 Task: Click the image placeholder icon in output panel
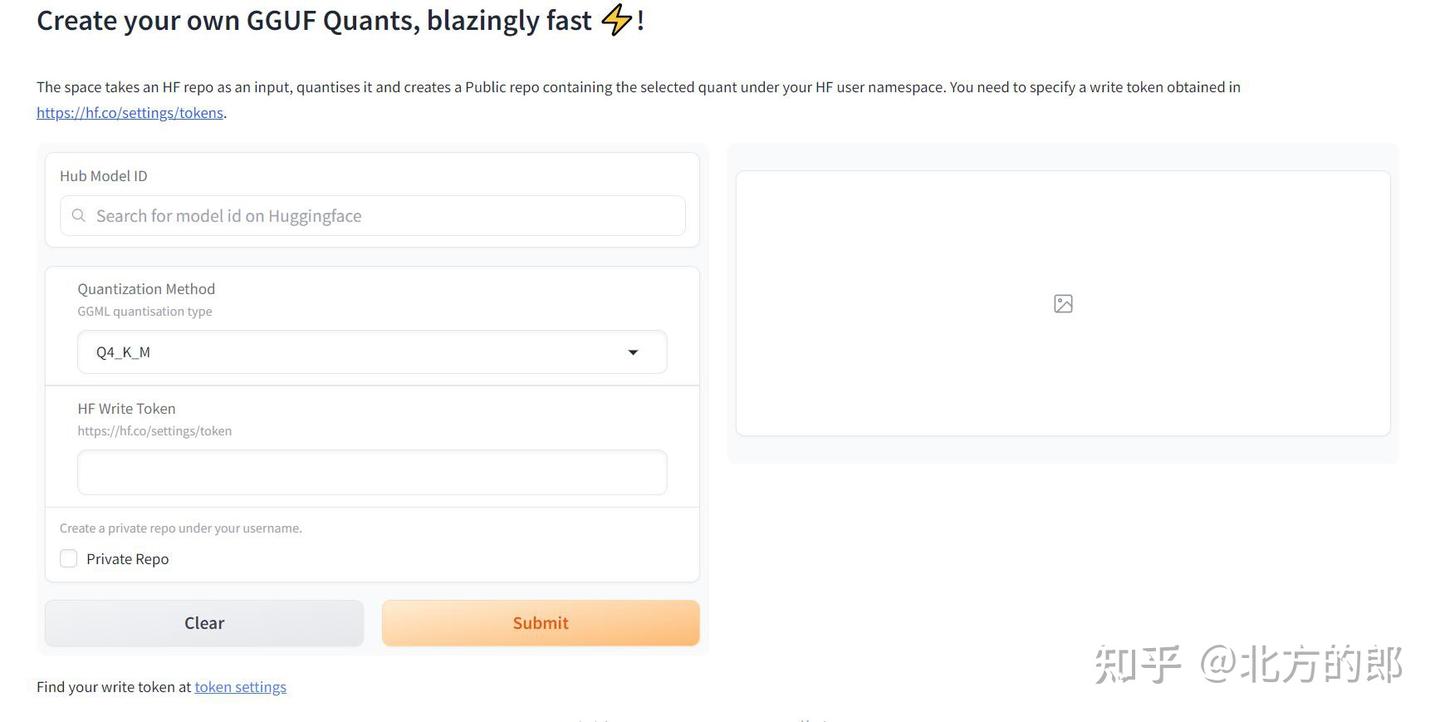coord(1063,304)
